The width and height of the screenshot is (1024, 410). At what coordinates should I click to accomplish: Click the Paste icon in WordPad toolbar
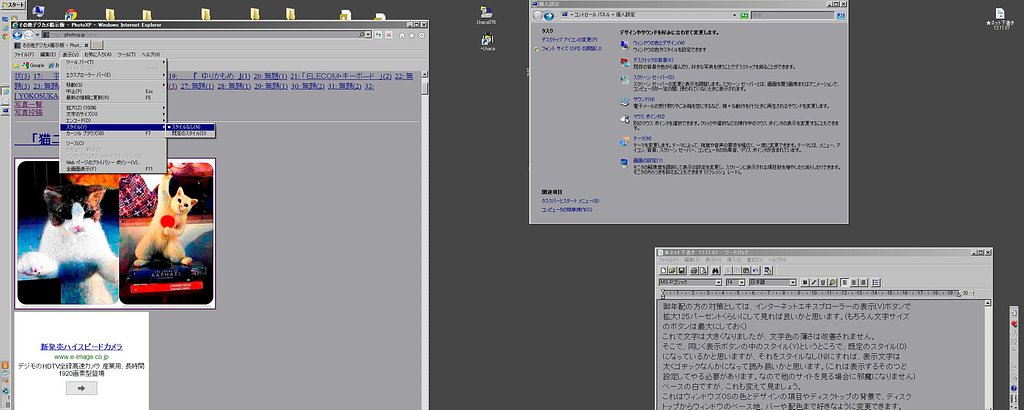tap(746, 270)
